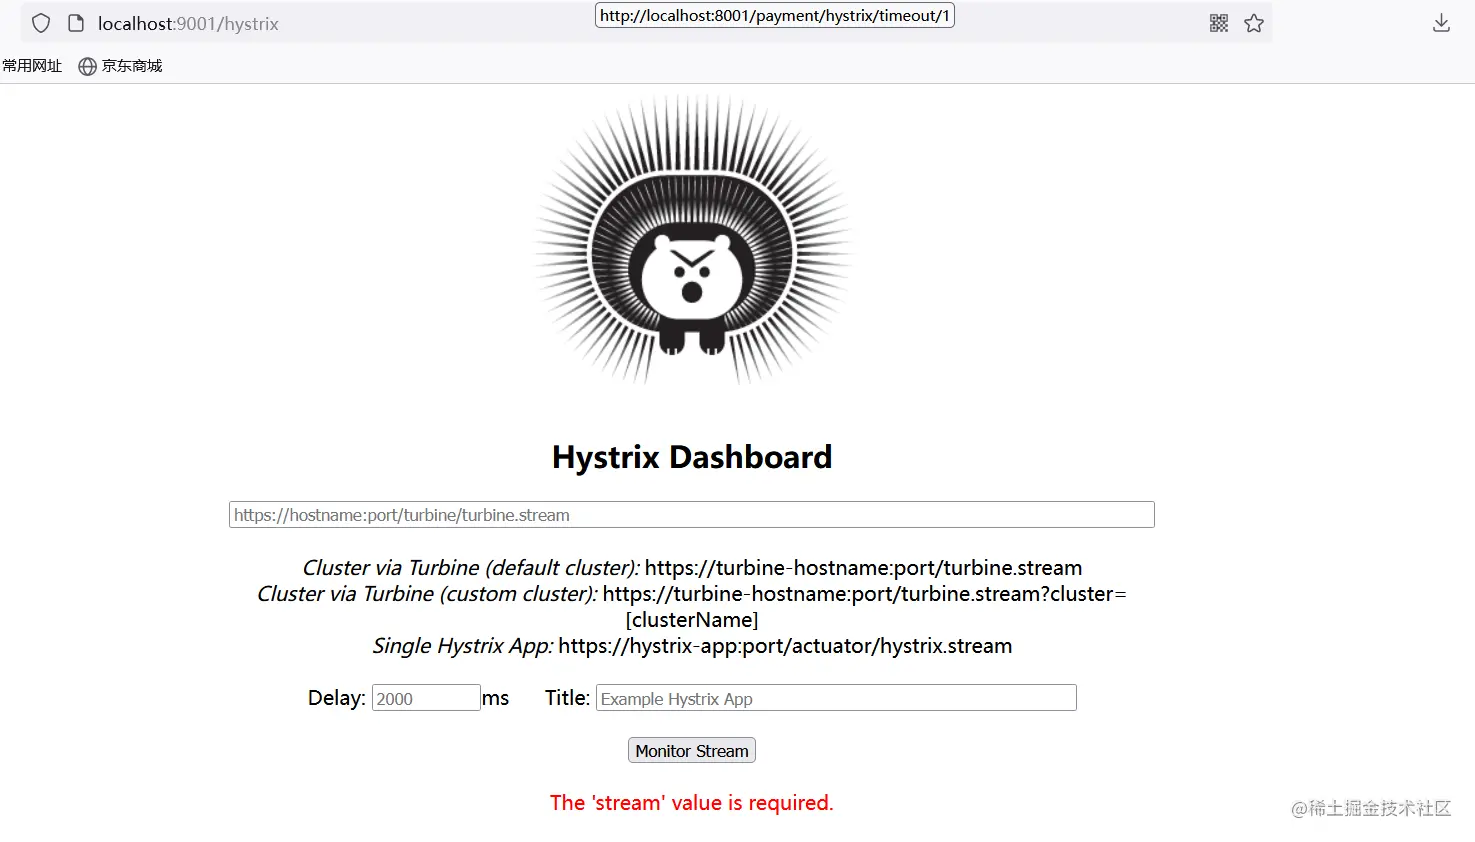Click the "Cluster via Turbine (default cluster):" label
This screenshot has height=842, width=1475.
[471, 568]
